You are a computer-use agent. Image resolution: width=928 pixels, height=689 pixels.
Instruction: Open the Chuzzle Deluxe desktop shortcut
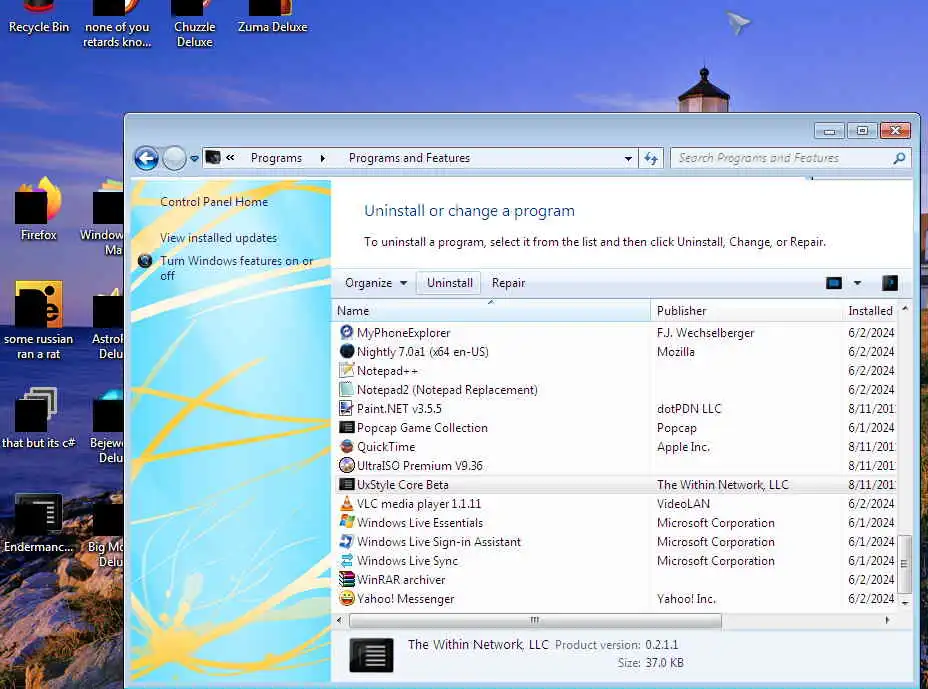pyautogui.click(x=195, y=25)
